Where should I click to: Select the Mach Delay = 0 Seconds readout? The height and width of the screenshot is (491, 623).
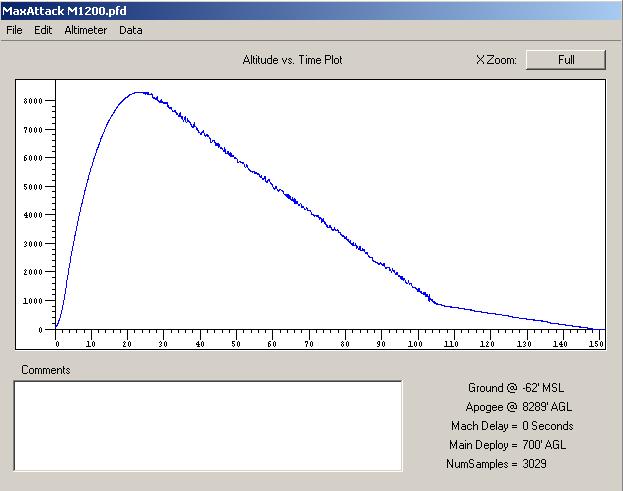tap(512, 426)
